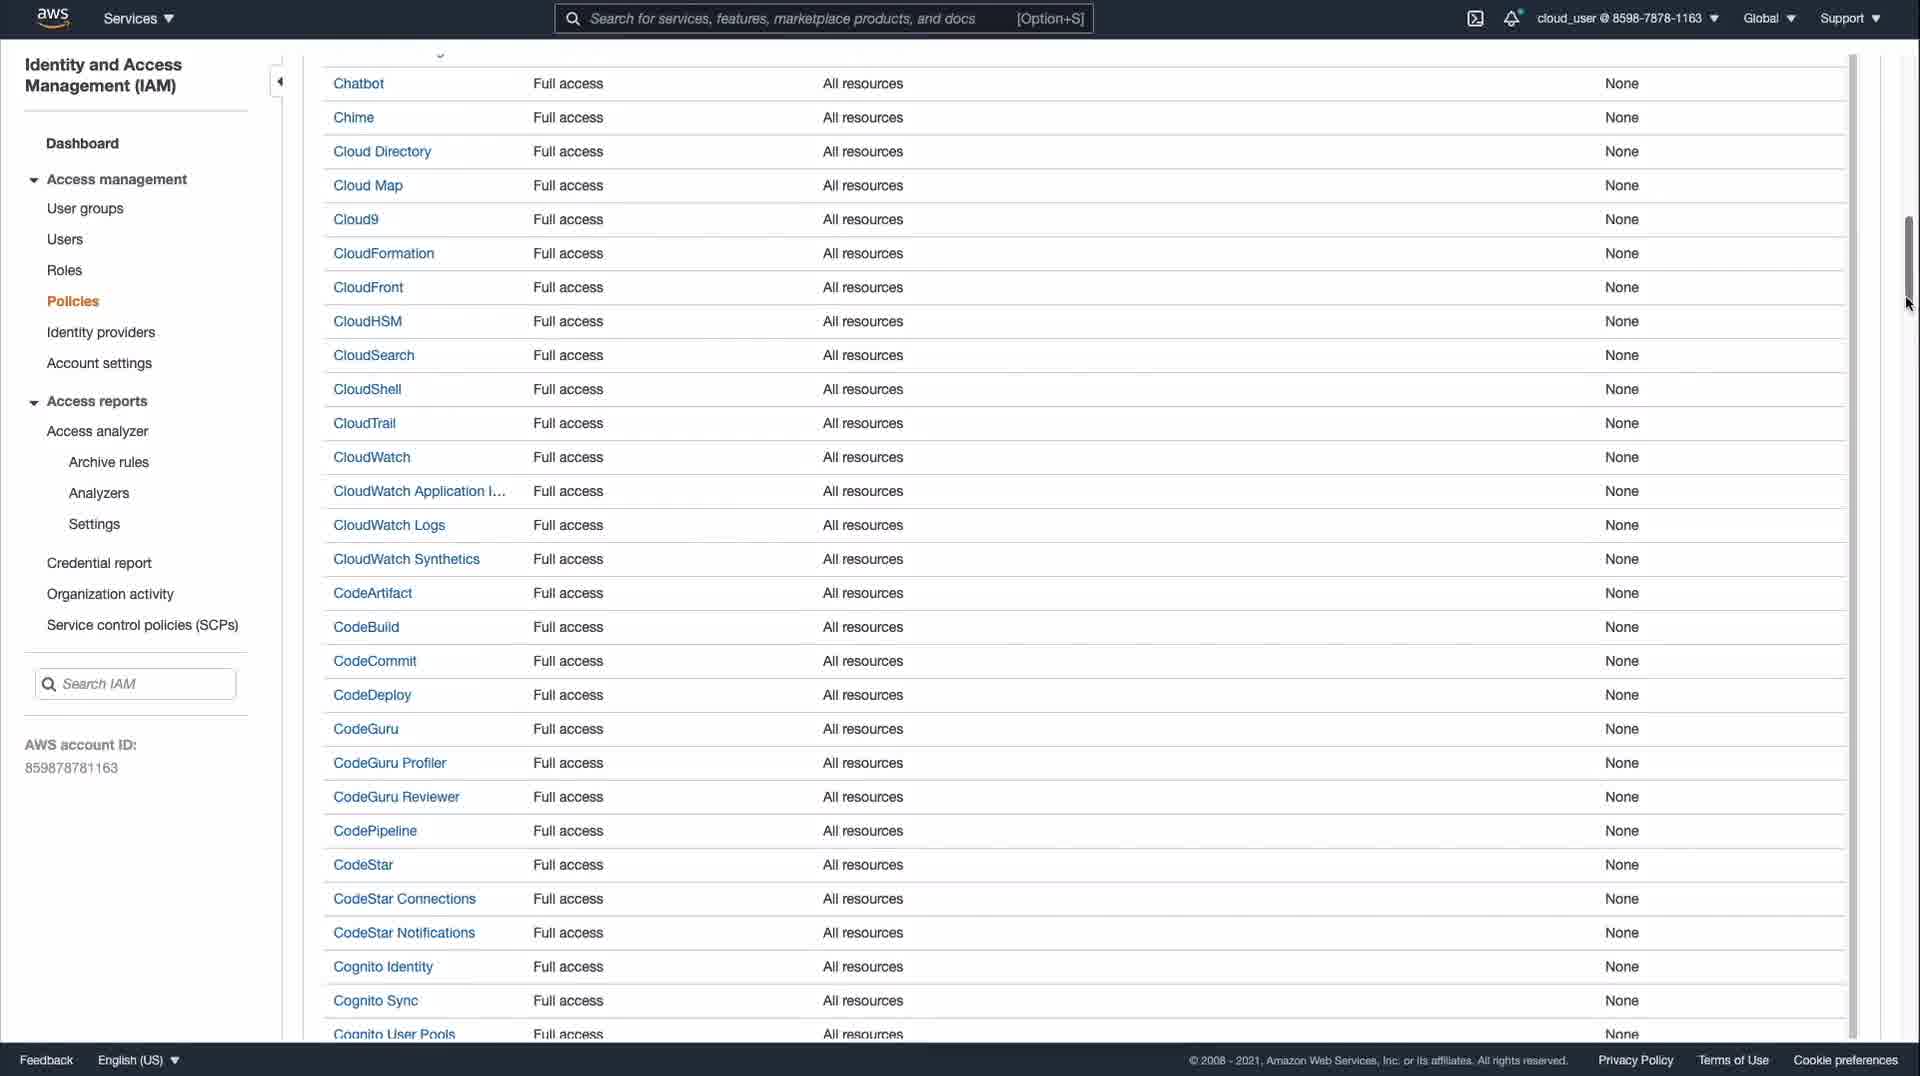Open the CloudWatch Synthetics service link
The image size is (1920, 1076).
coord(406,560)
